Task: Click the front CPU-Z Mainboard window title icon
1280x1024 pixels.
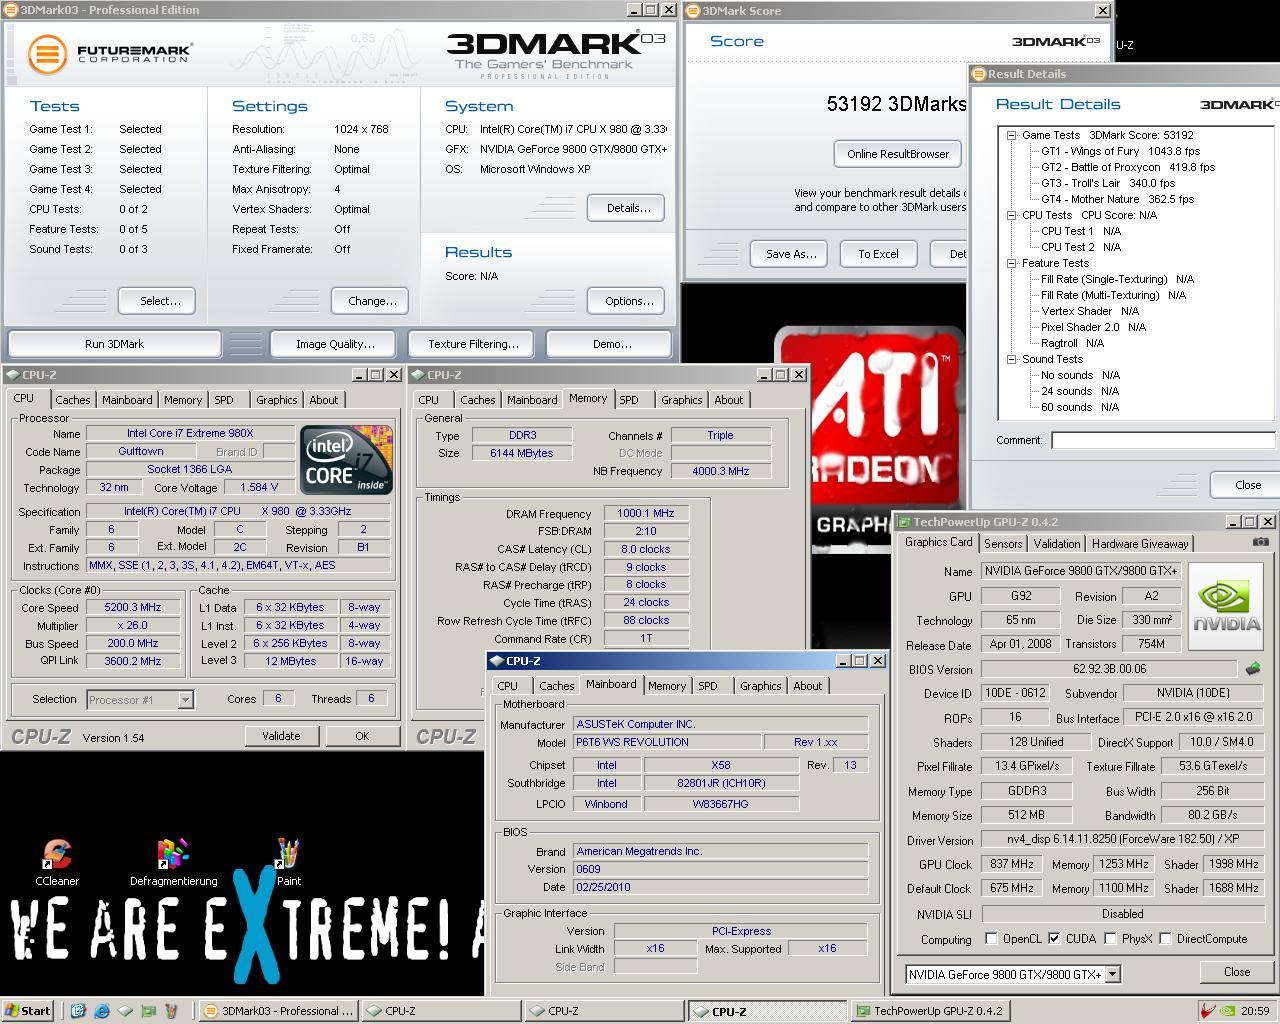Action: 496,661
